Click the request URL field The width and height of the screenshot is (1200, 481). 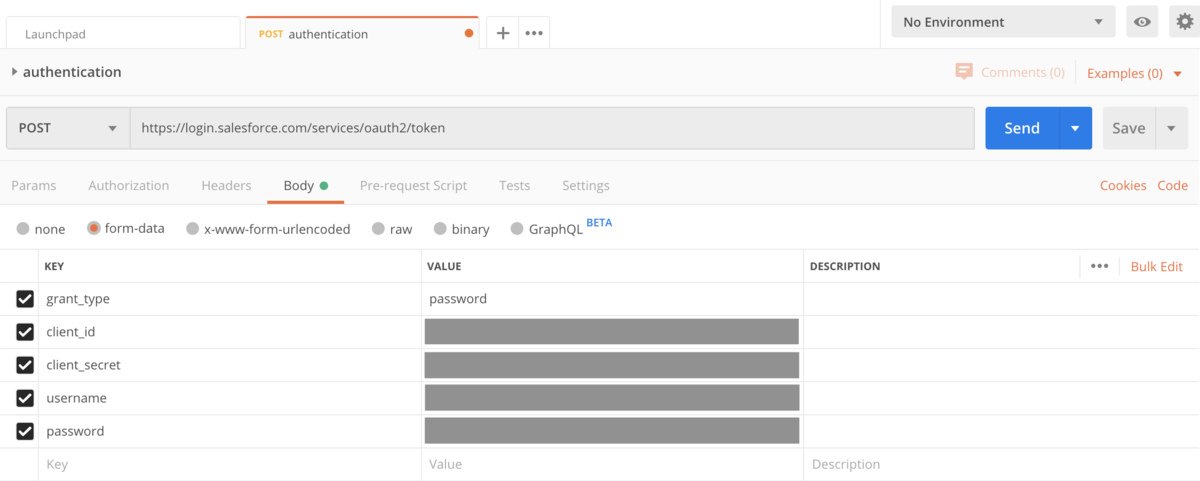click(552, 128)
